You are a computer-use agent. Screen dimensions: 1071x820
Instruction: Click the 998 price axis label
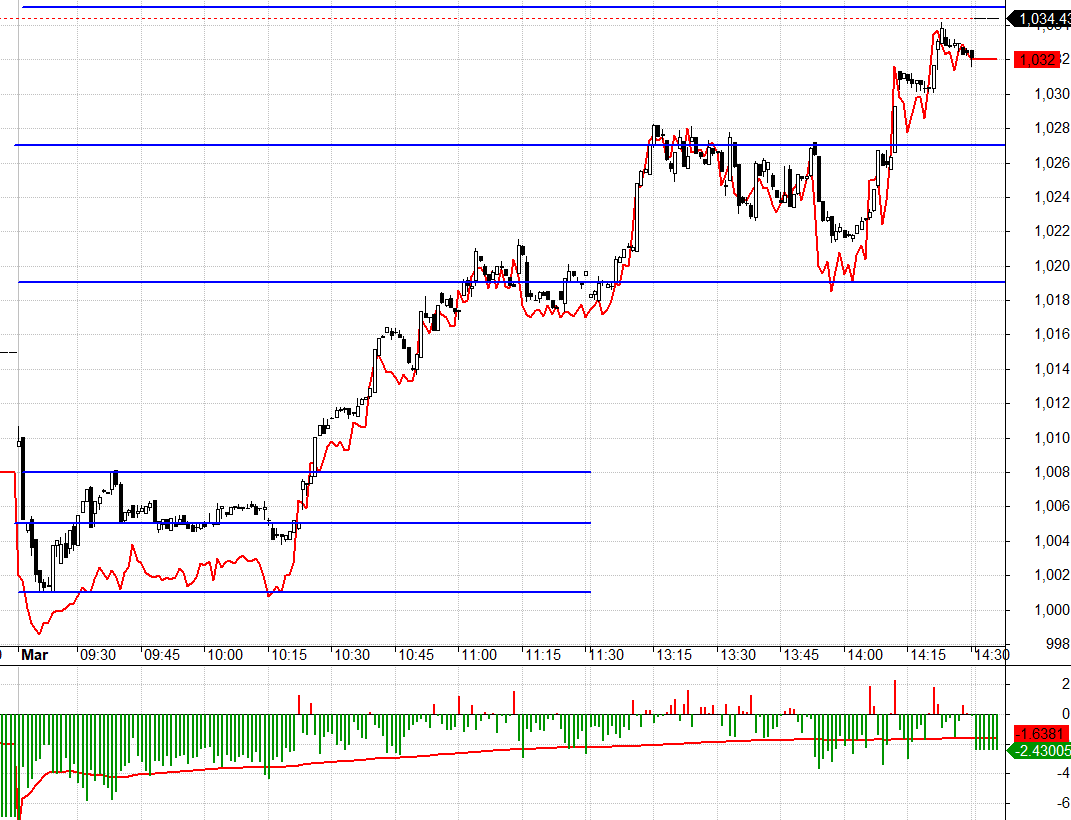click(x=1056, y=643)
